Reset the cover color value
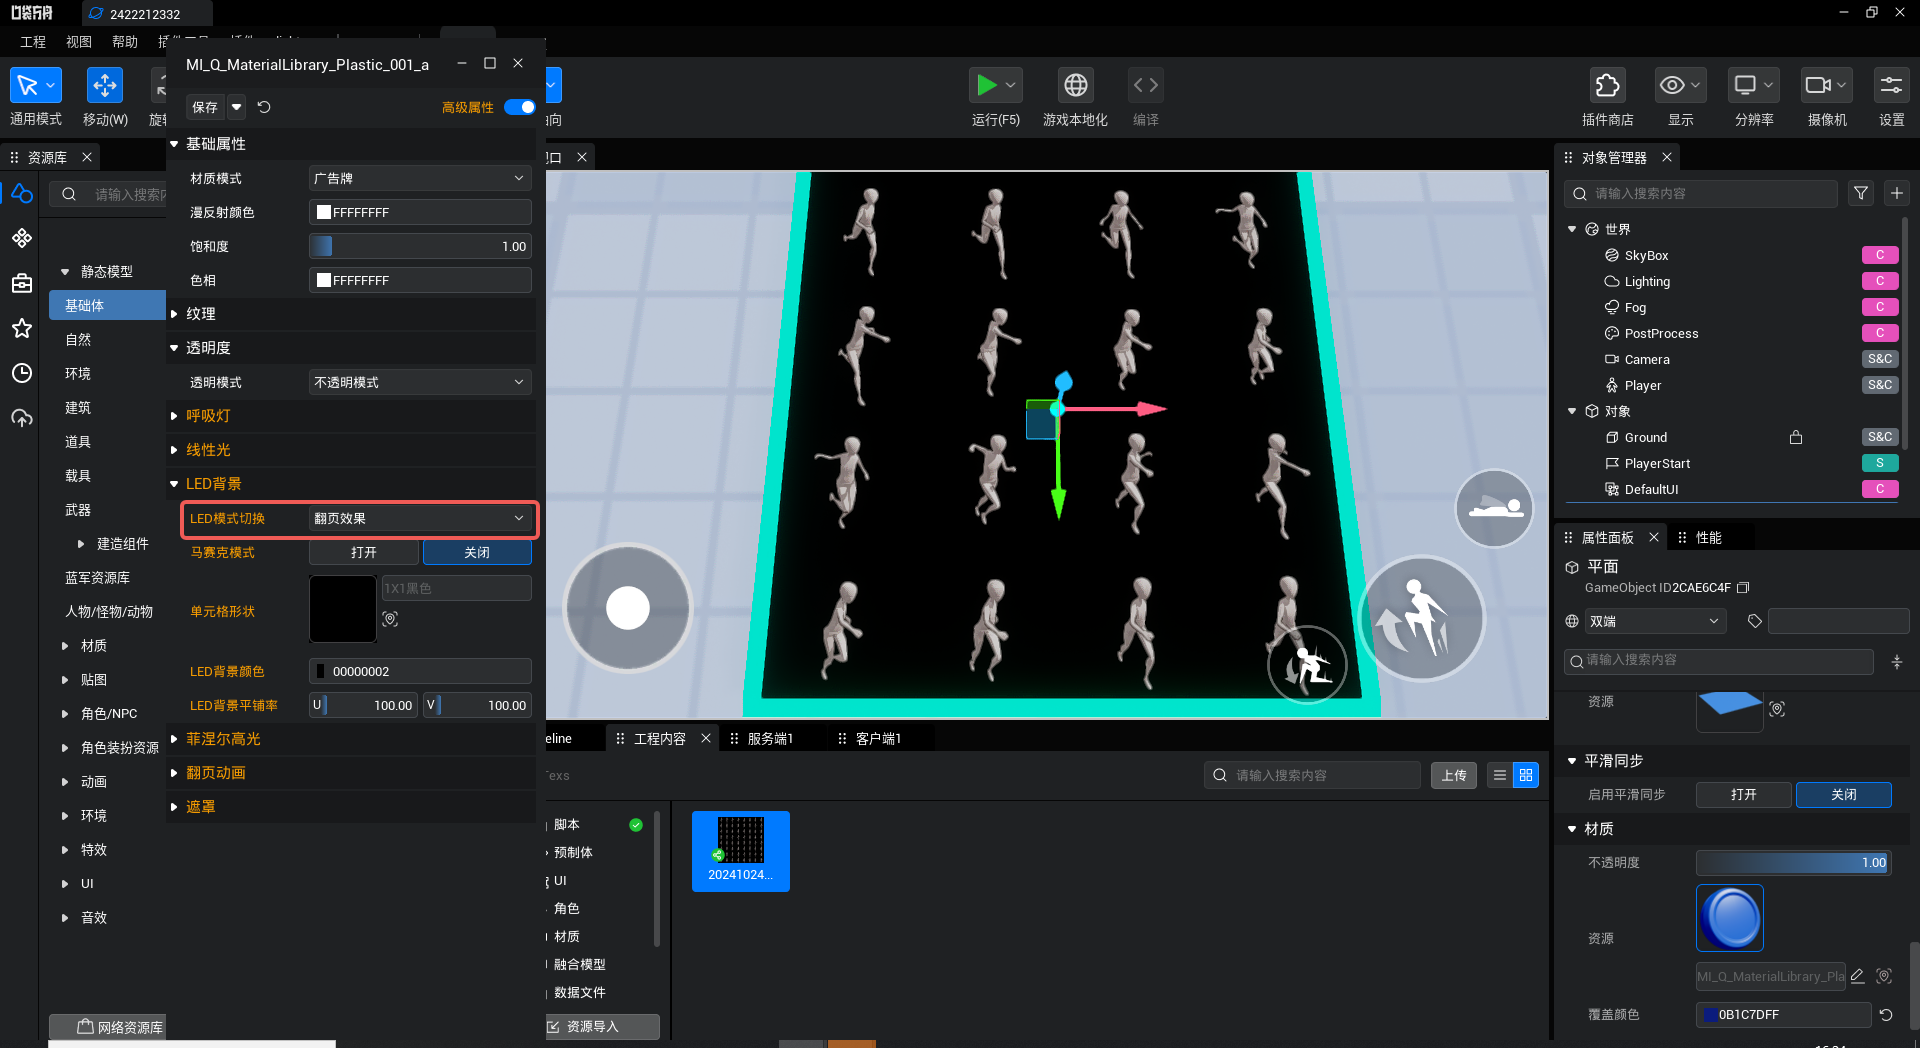 coord(1886,1014)
